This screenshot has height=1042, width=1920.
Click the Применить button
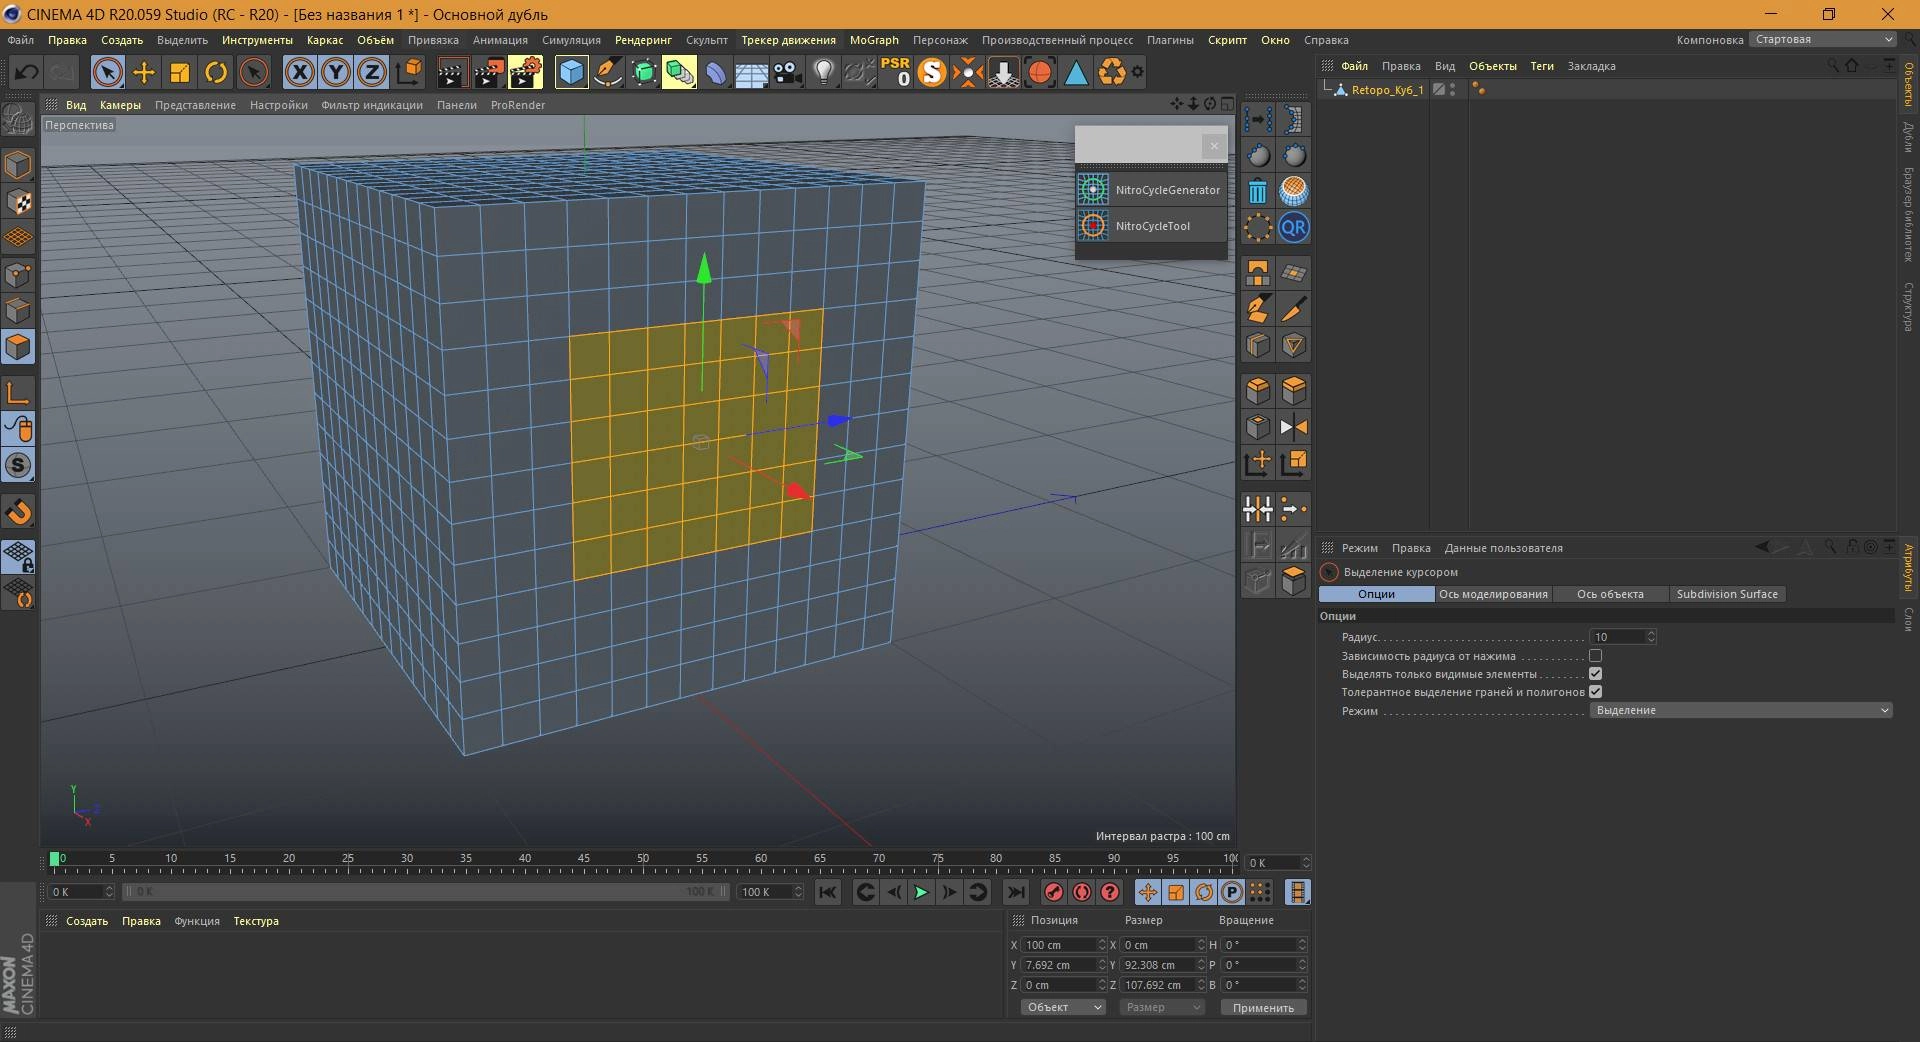(1263, 1007)
